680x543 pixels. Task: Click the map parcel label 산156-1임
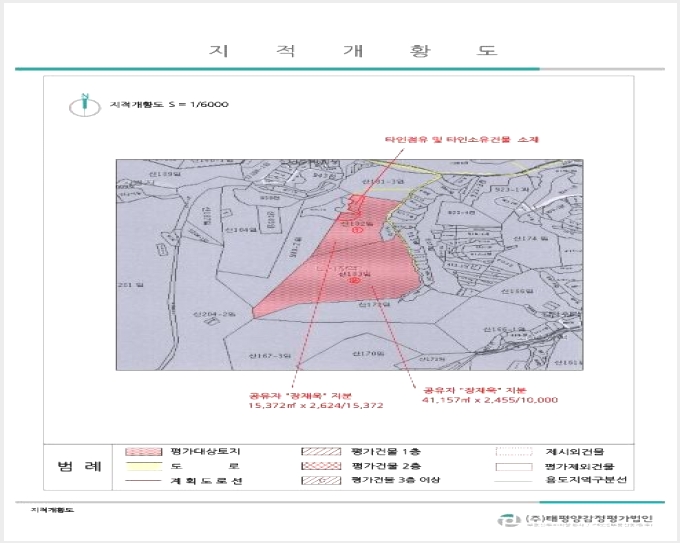pyautogui.click(x=504, y=330)
